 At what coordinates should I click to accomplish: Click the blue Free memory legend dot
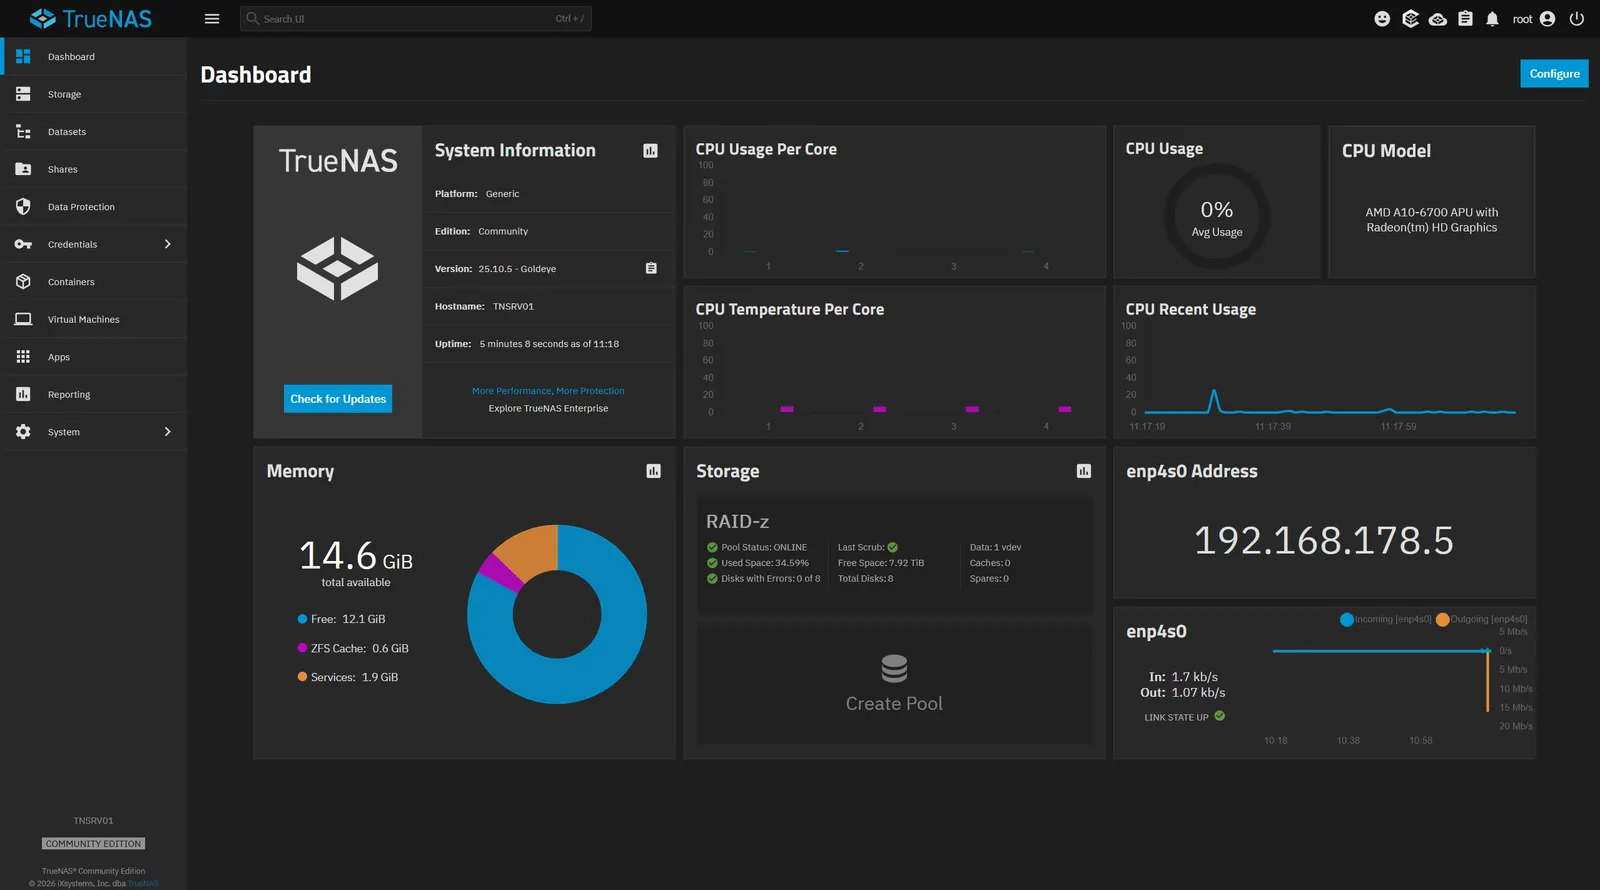coord(302,619)
